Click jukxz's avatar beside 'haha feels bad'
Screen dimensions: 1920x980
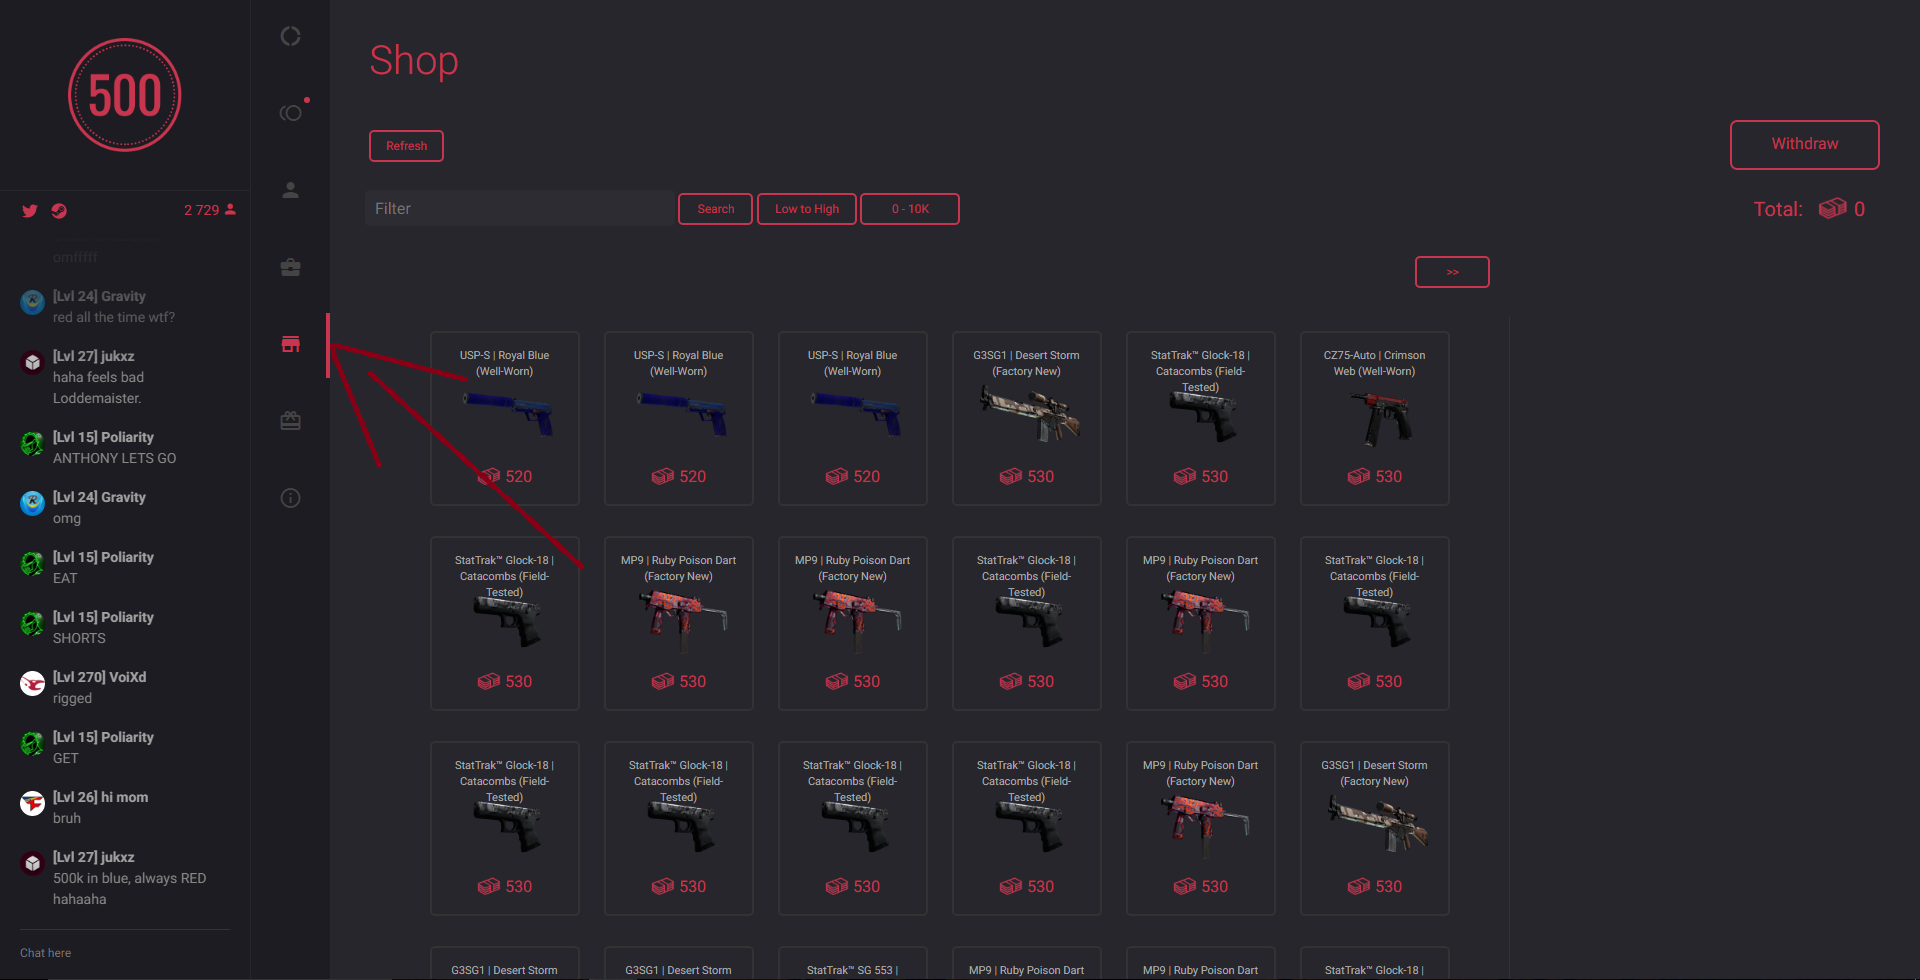click(x=32, y=363)
